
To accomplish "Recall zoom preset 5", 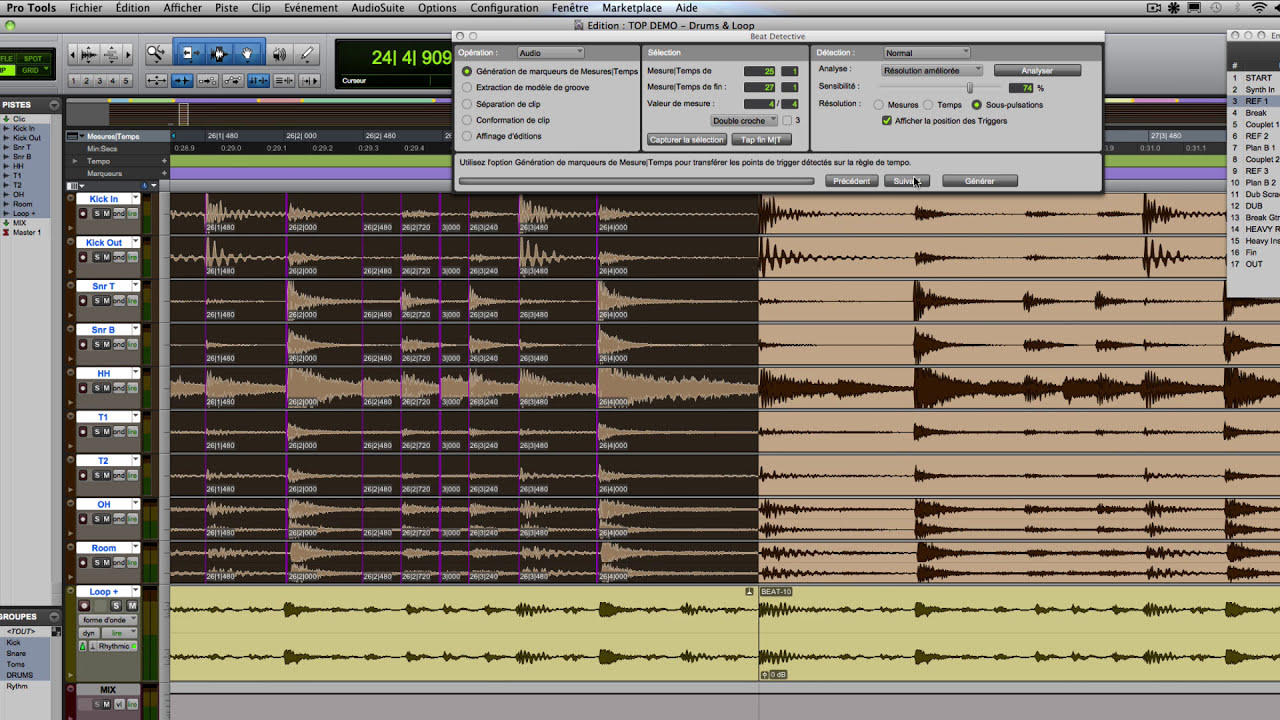I will [125, 81].
